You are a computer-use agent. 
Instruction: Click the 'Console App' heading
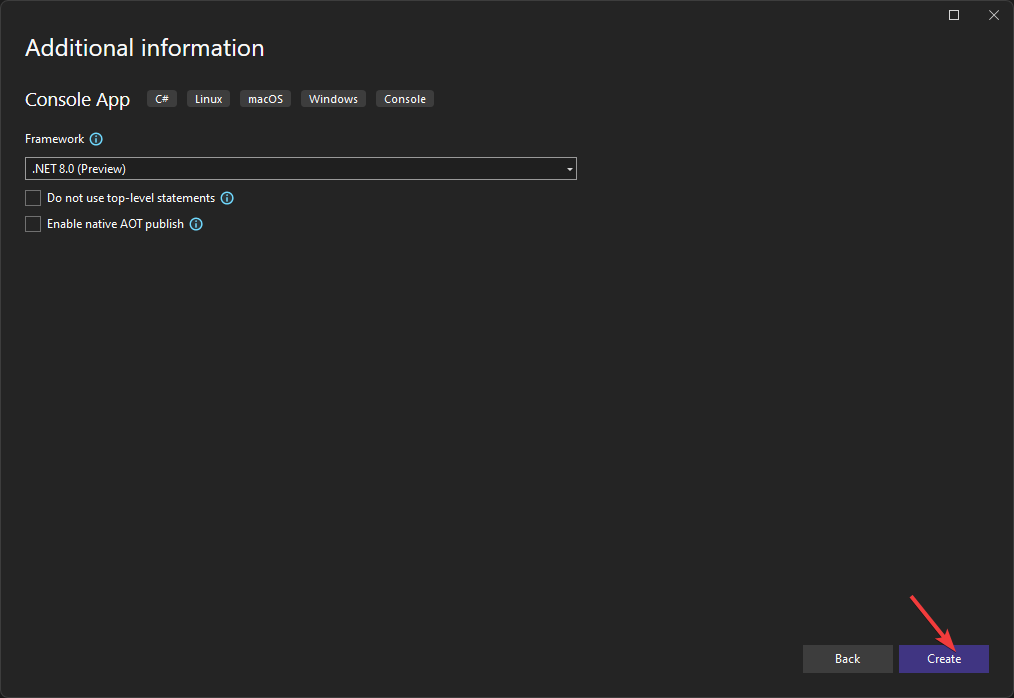[x=77, y=99]
